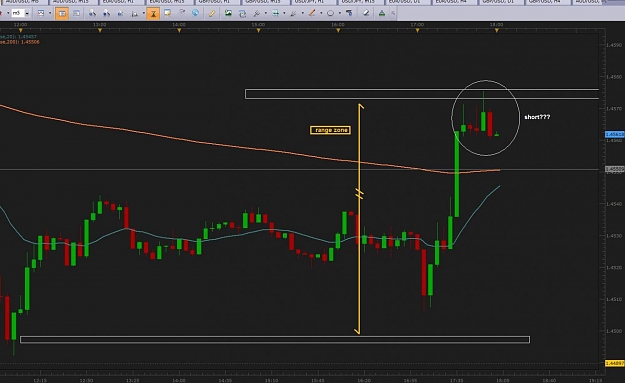Viewport: 625px width, 383px height.
Task: Open the chart type icon in the toolbar
Action: click(x=41, y=13)
